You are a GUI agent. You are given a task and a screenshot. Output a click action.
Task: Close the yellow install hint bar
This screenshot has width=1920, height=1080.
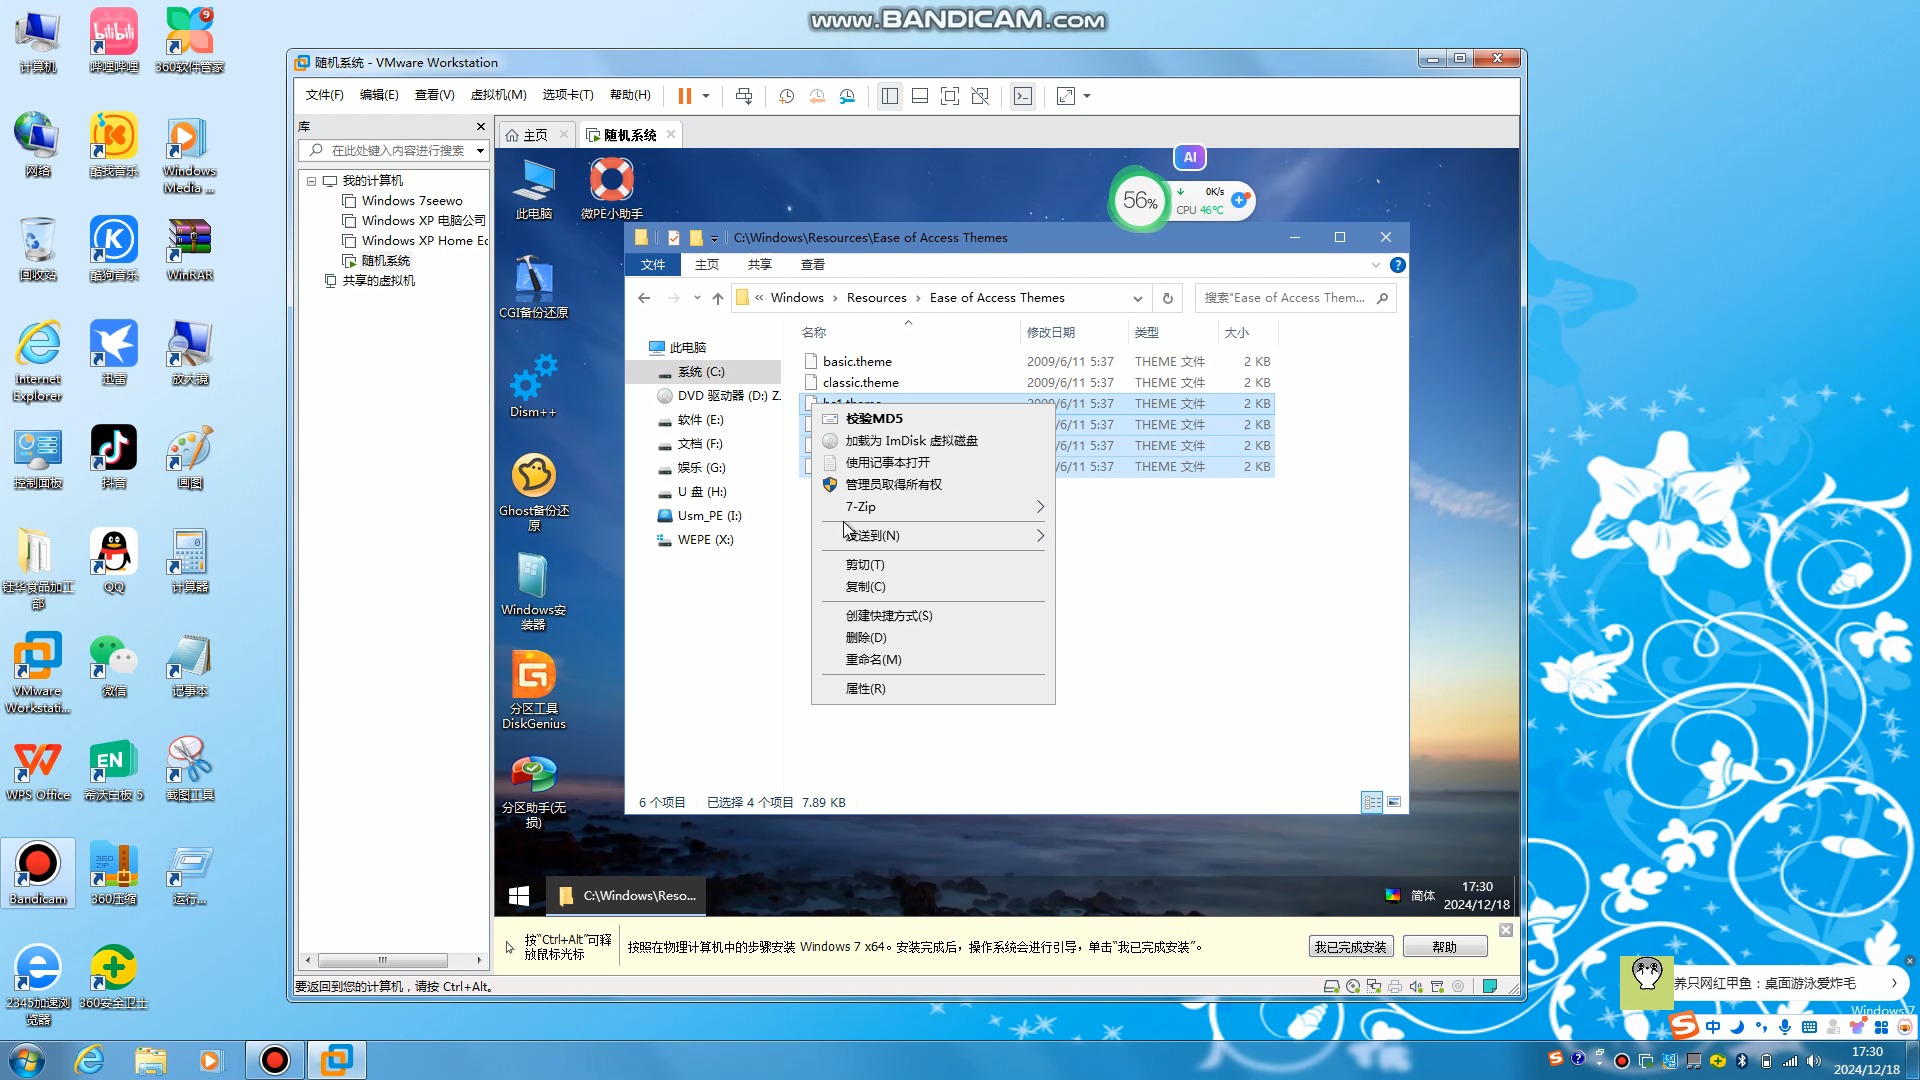point(1506,930)
